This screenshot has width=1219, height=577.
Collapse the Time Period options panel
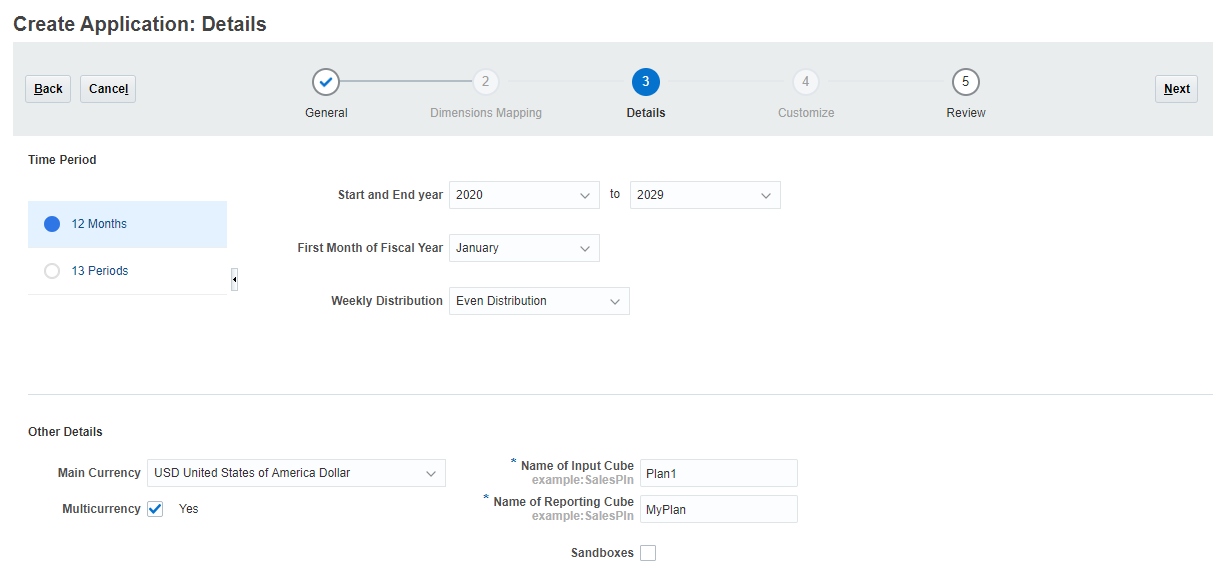[233, 279]
